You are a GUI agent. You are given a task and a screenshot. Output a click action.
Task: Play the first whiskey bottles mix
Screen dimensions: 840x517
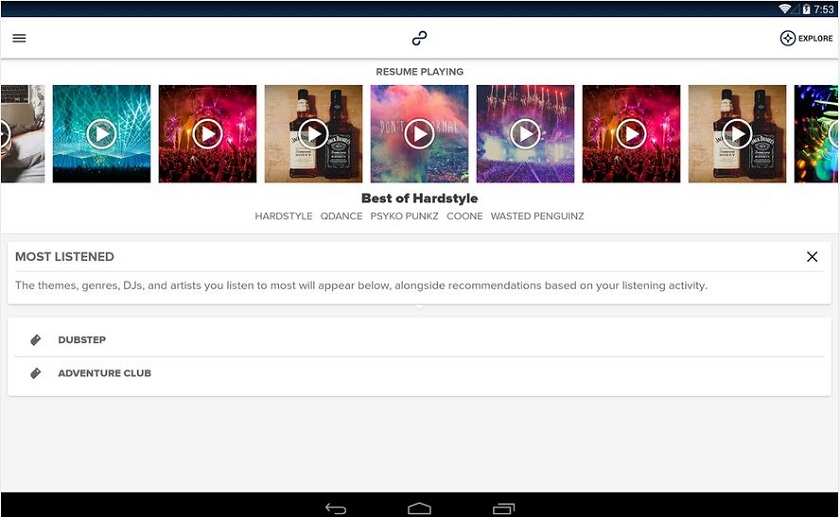point(313,134)
